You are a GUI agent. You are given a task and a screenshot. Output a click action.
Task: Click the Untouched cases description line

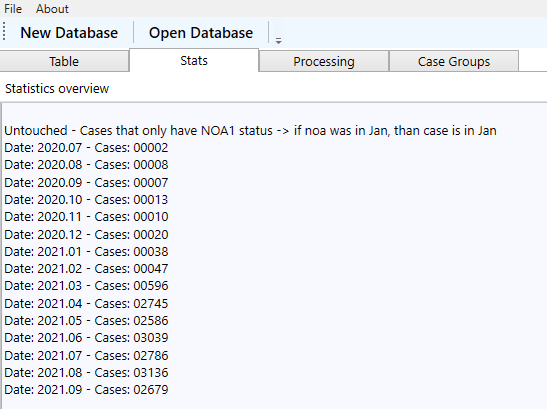coord(250,131)
